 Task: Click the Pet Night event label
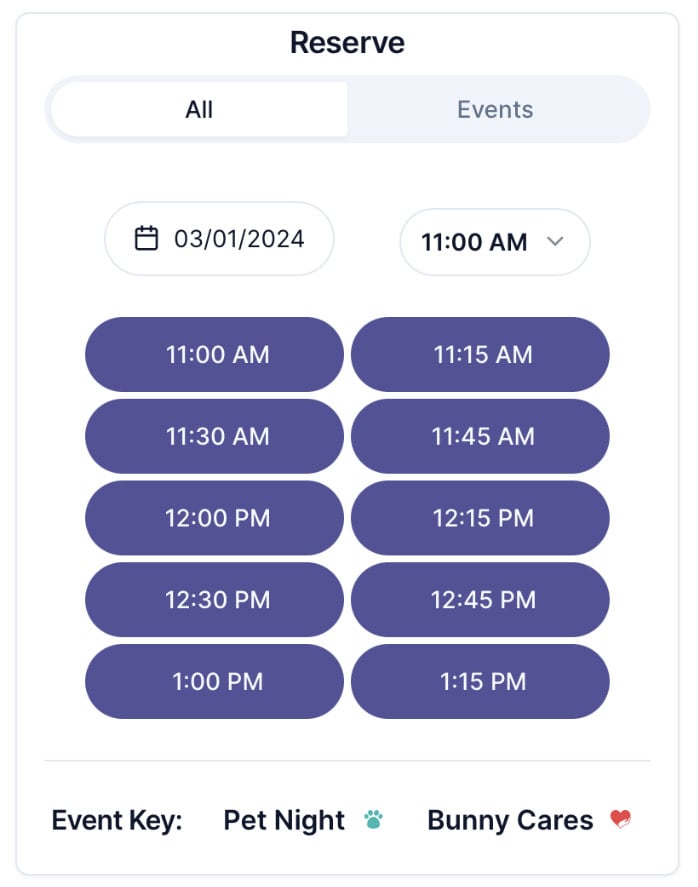click(284, 821)
